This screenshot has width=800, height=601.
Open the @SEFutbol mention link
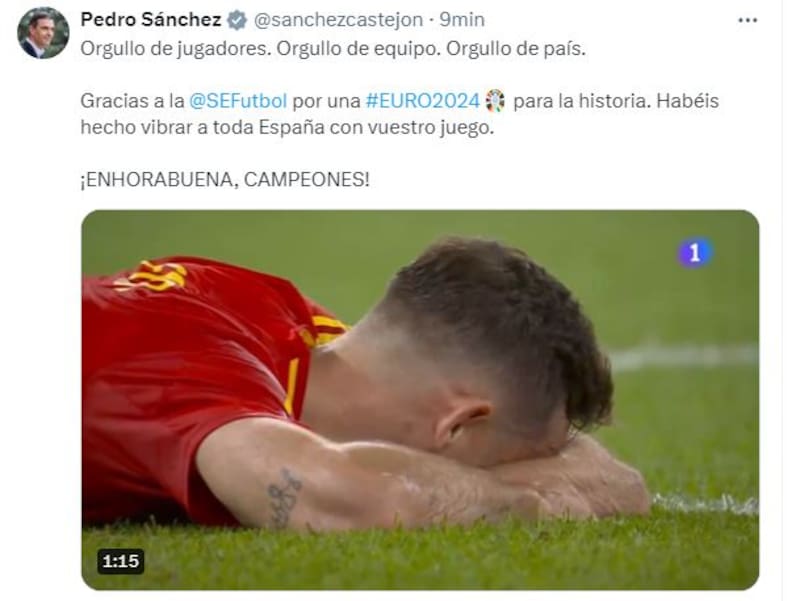(x=238, y=101)
